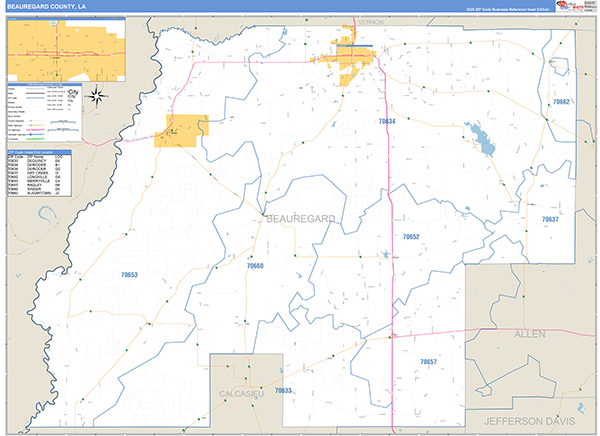The image size is (600, 436).
Task: Click the large blue lake shape
Action: tap(481, 139)
